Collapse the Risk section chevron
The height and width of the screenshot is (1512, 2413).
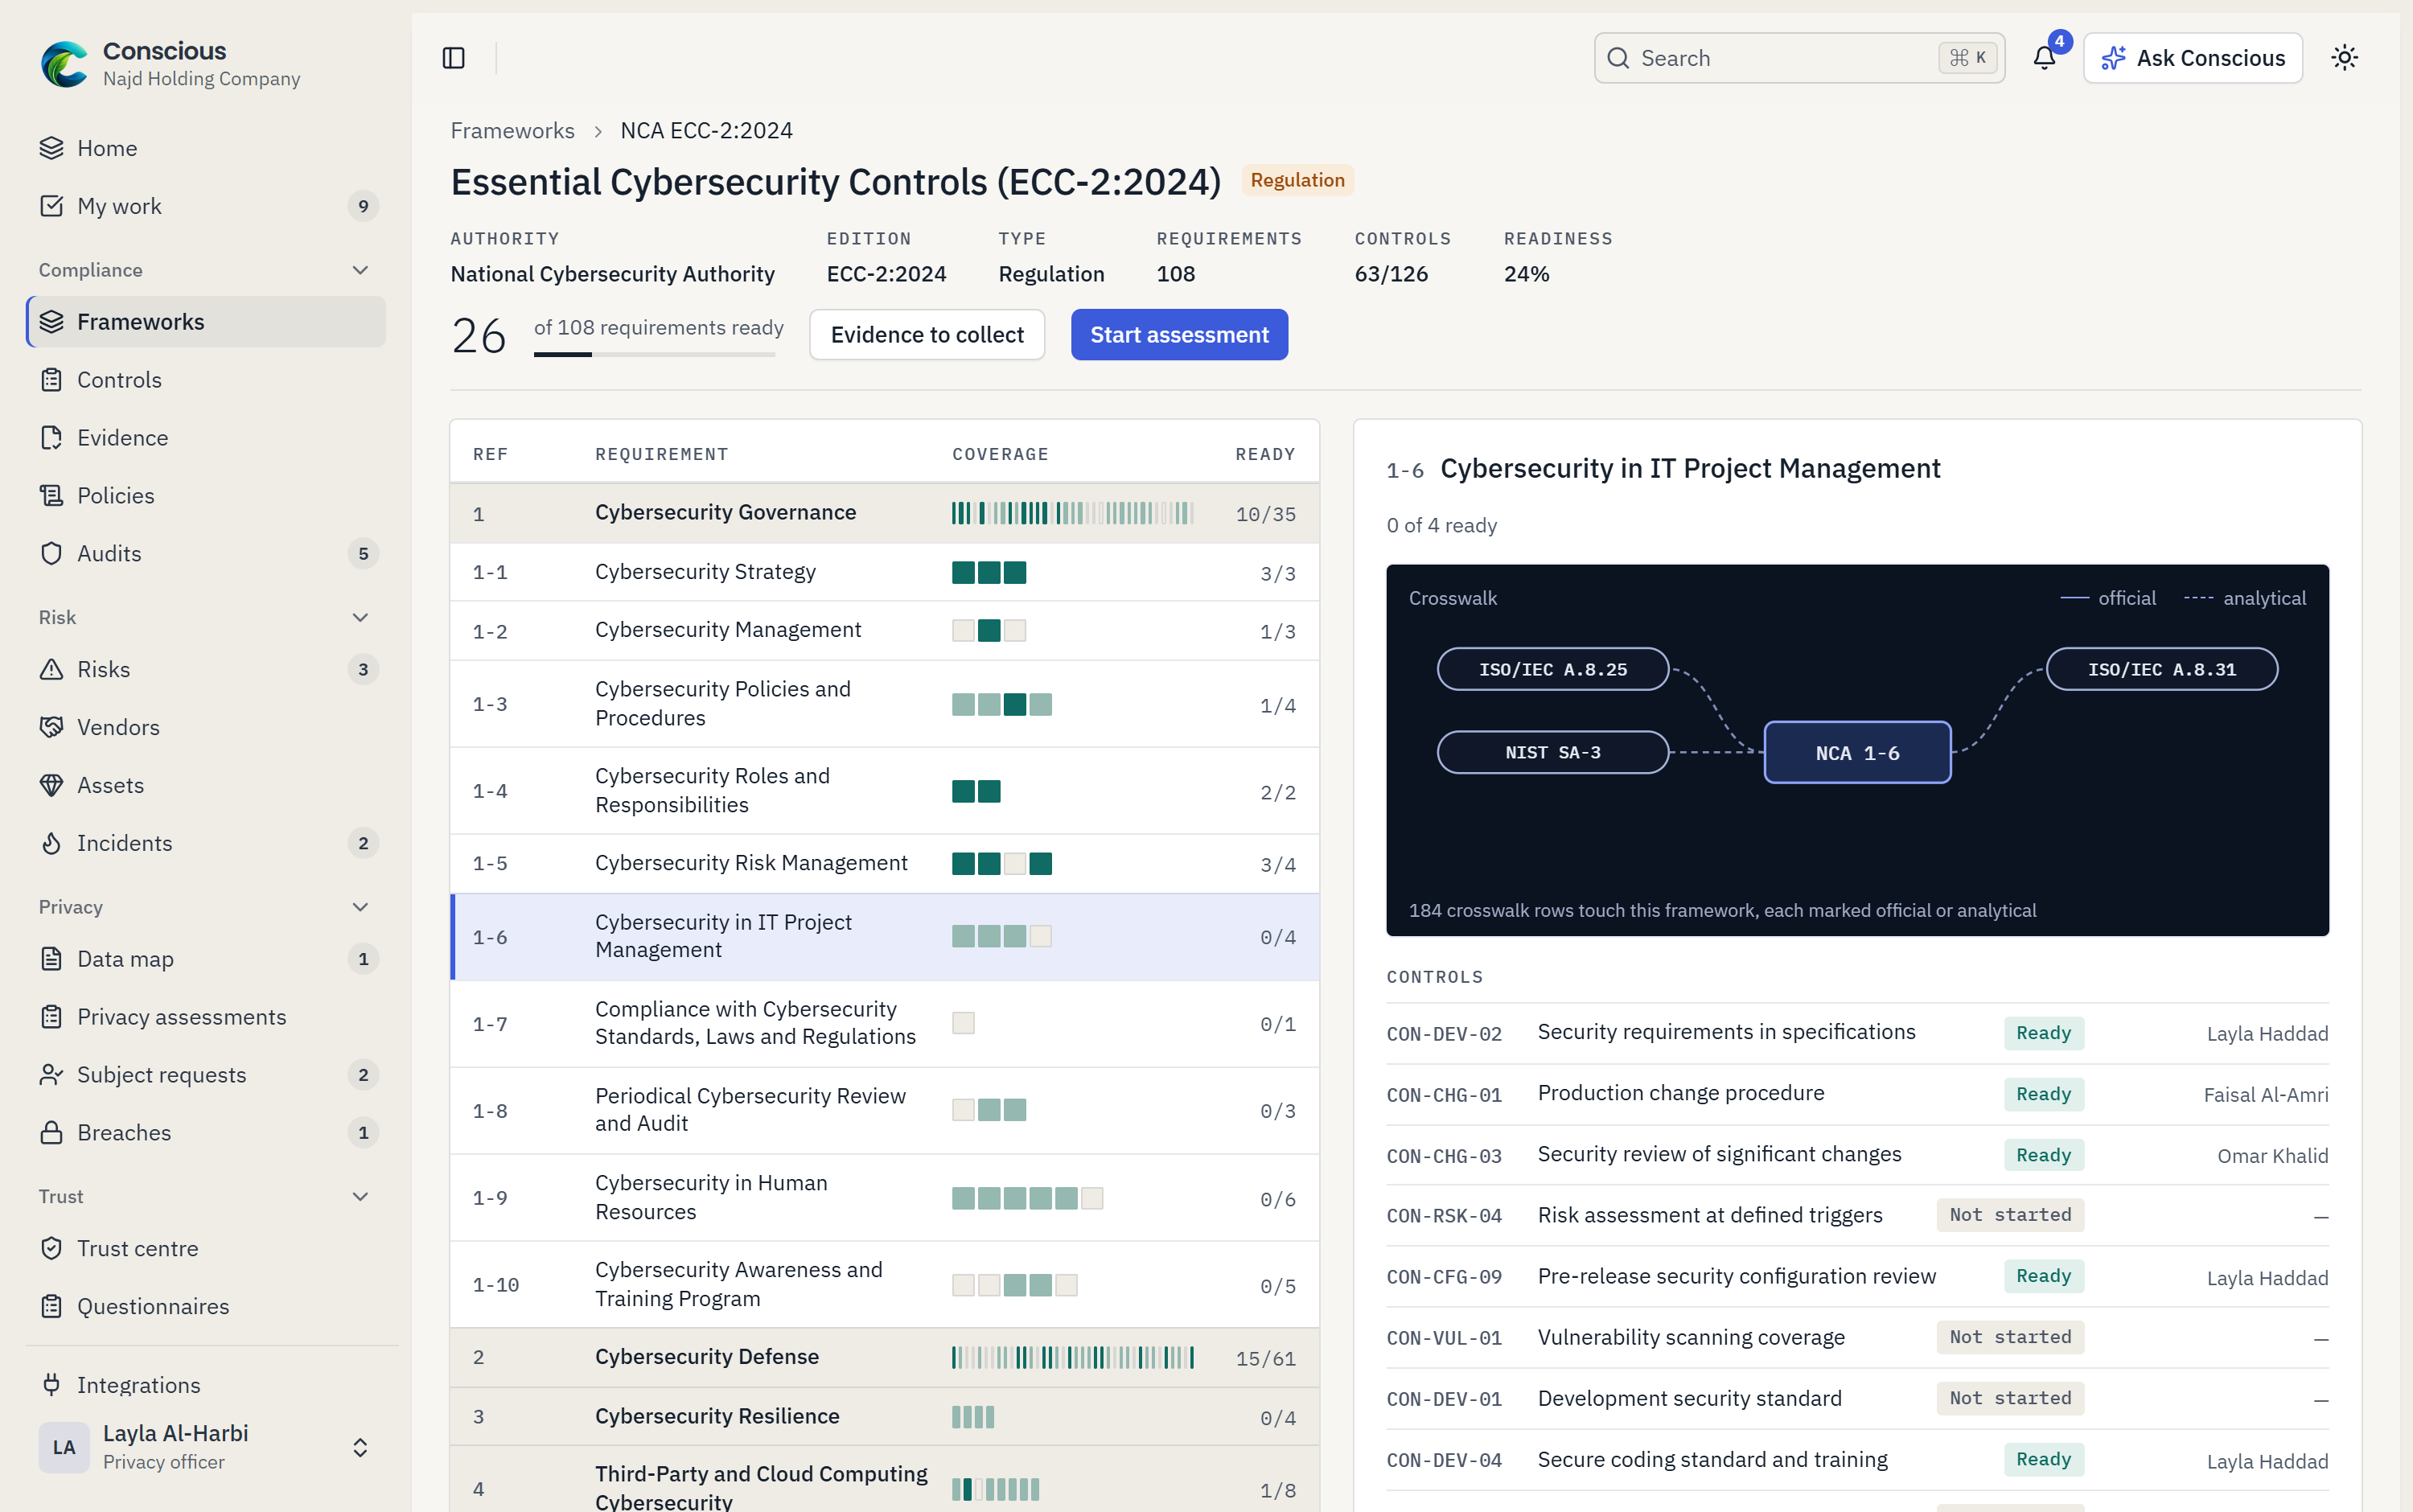coord(361,617)
